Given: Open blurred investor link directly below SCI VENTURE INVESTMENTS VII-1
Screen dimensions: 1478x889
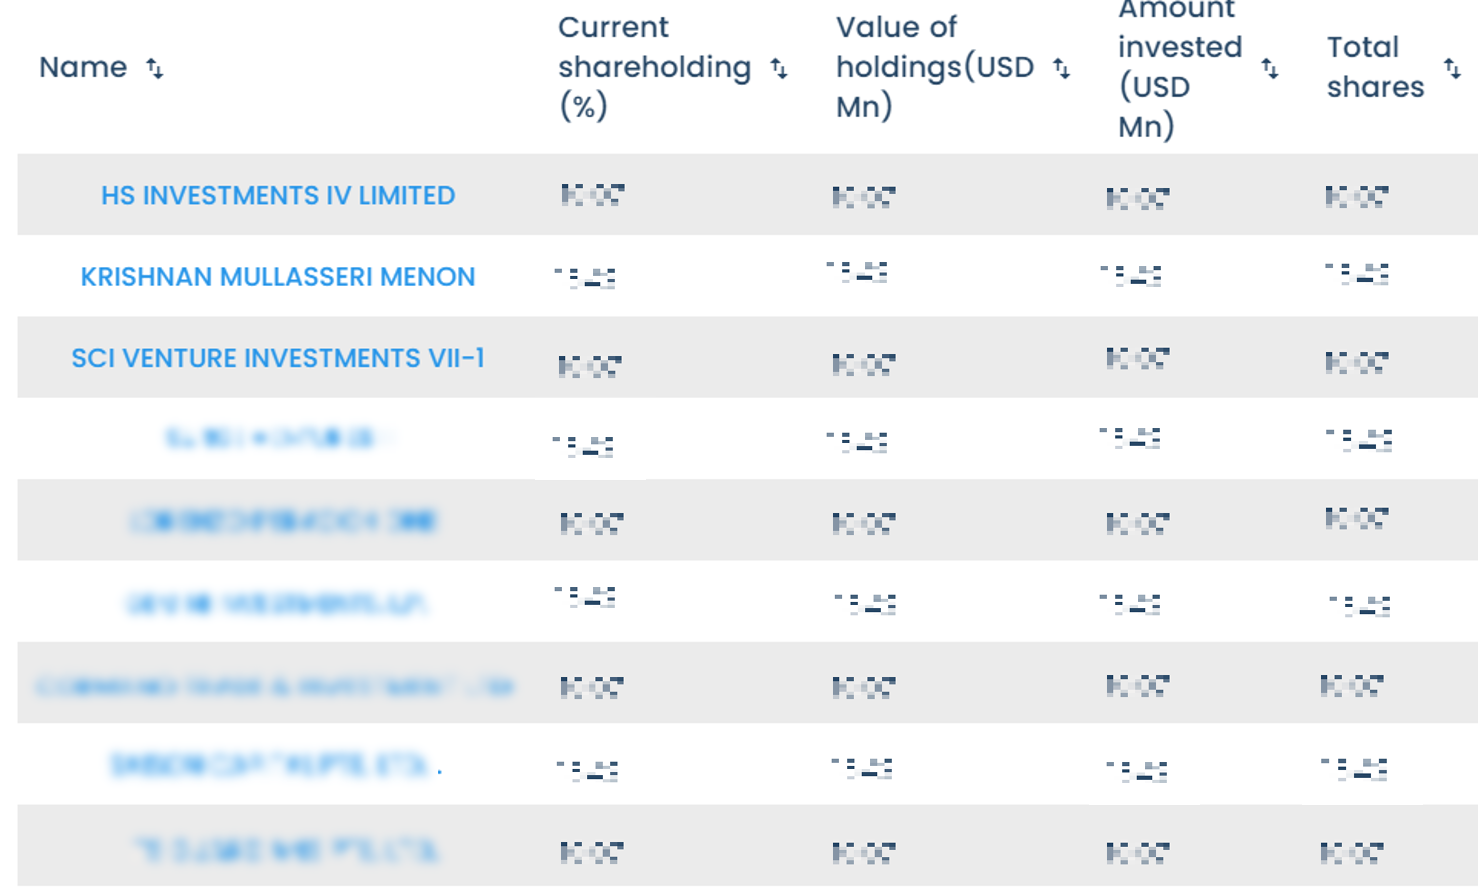Looking at the screenshot, I should (x=278, y=438).
